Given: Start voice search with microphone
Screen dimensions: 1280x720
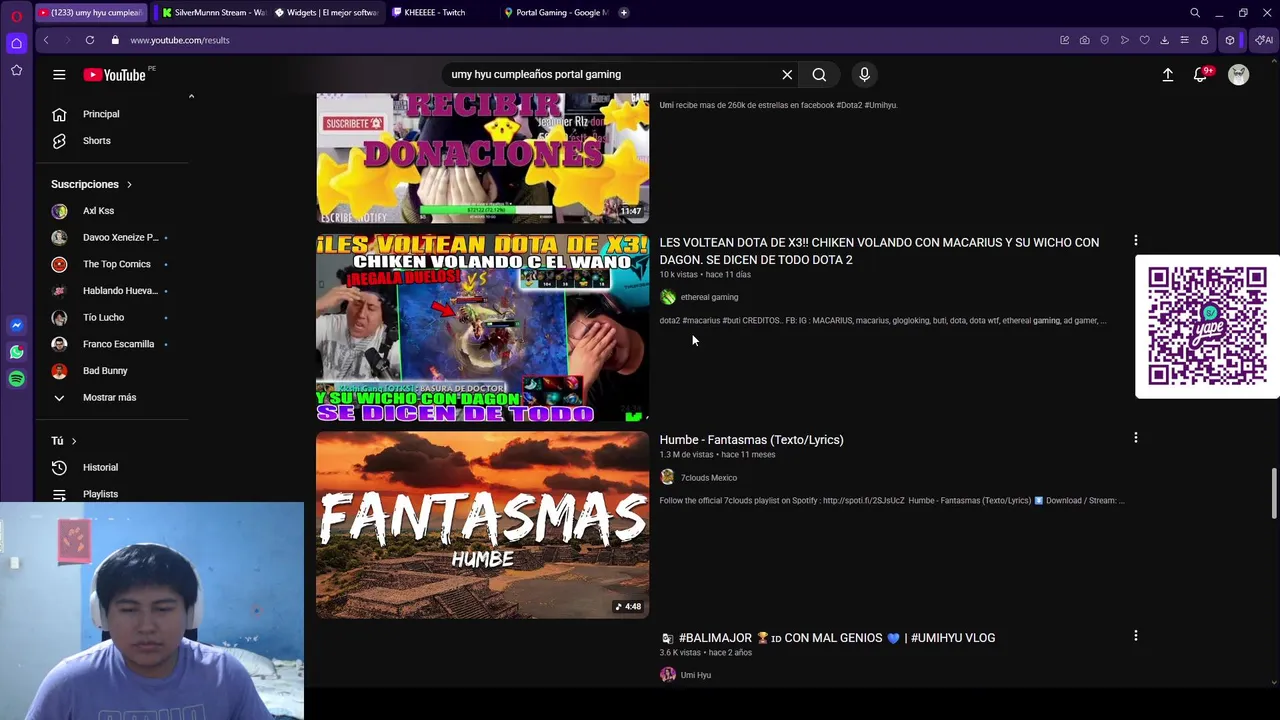Looking at the screenshot, I should coord(865,74).
